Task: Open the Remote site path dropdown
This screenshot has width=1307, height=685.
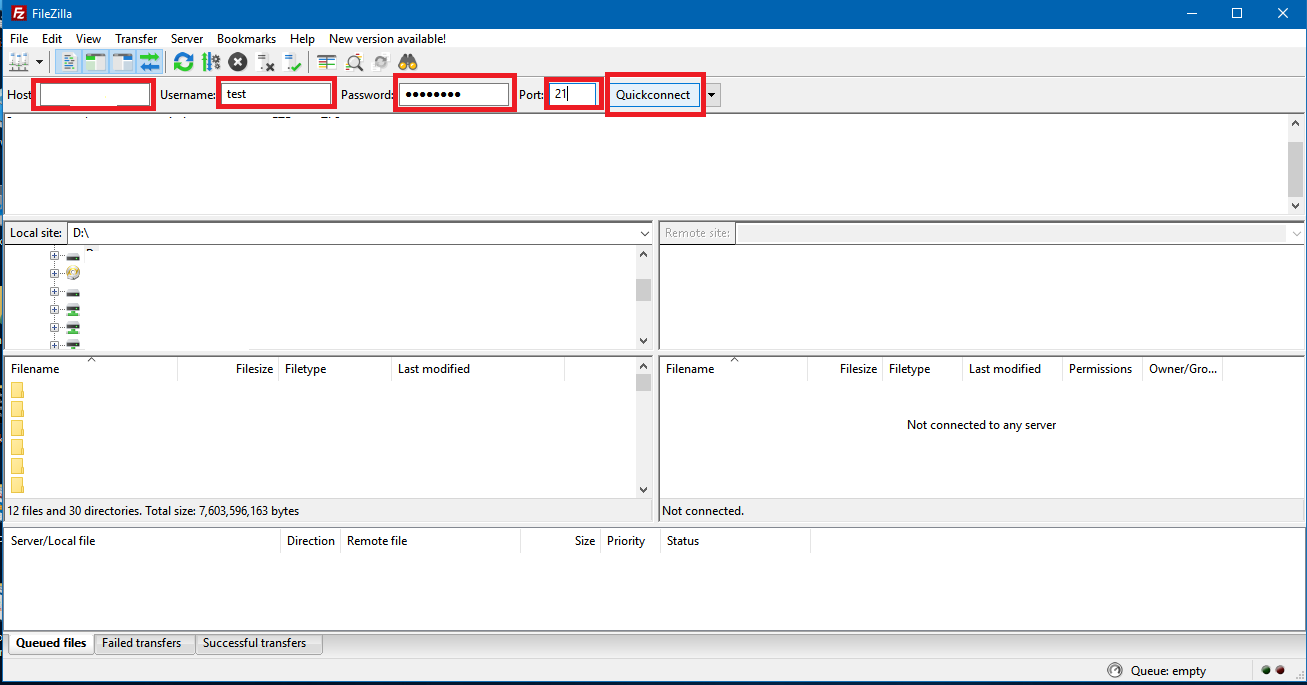Action: pyautogui.click(x=1296, y=233)
